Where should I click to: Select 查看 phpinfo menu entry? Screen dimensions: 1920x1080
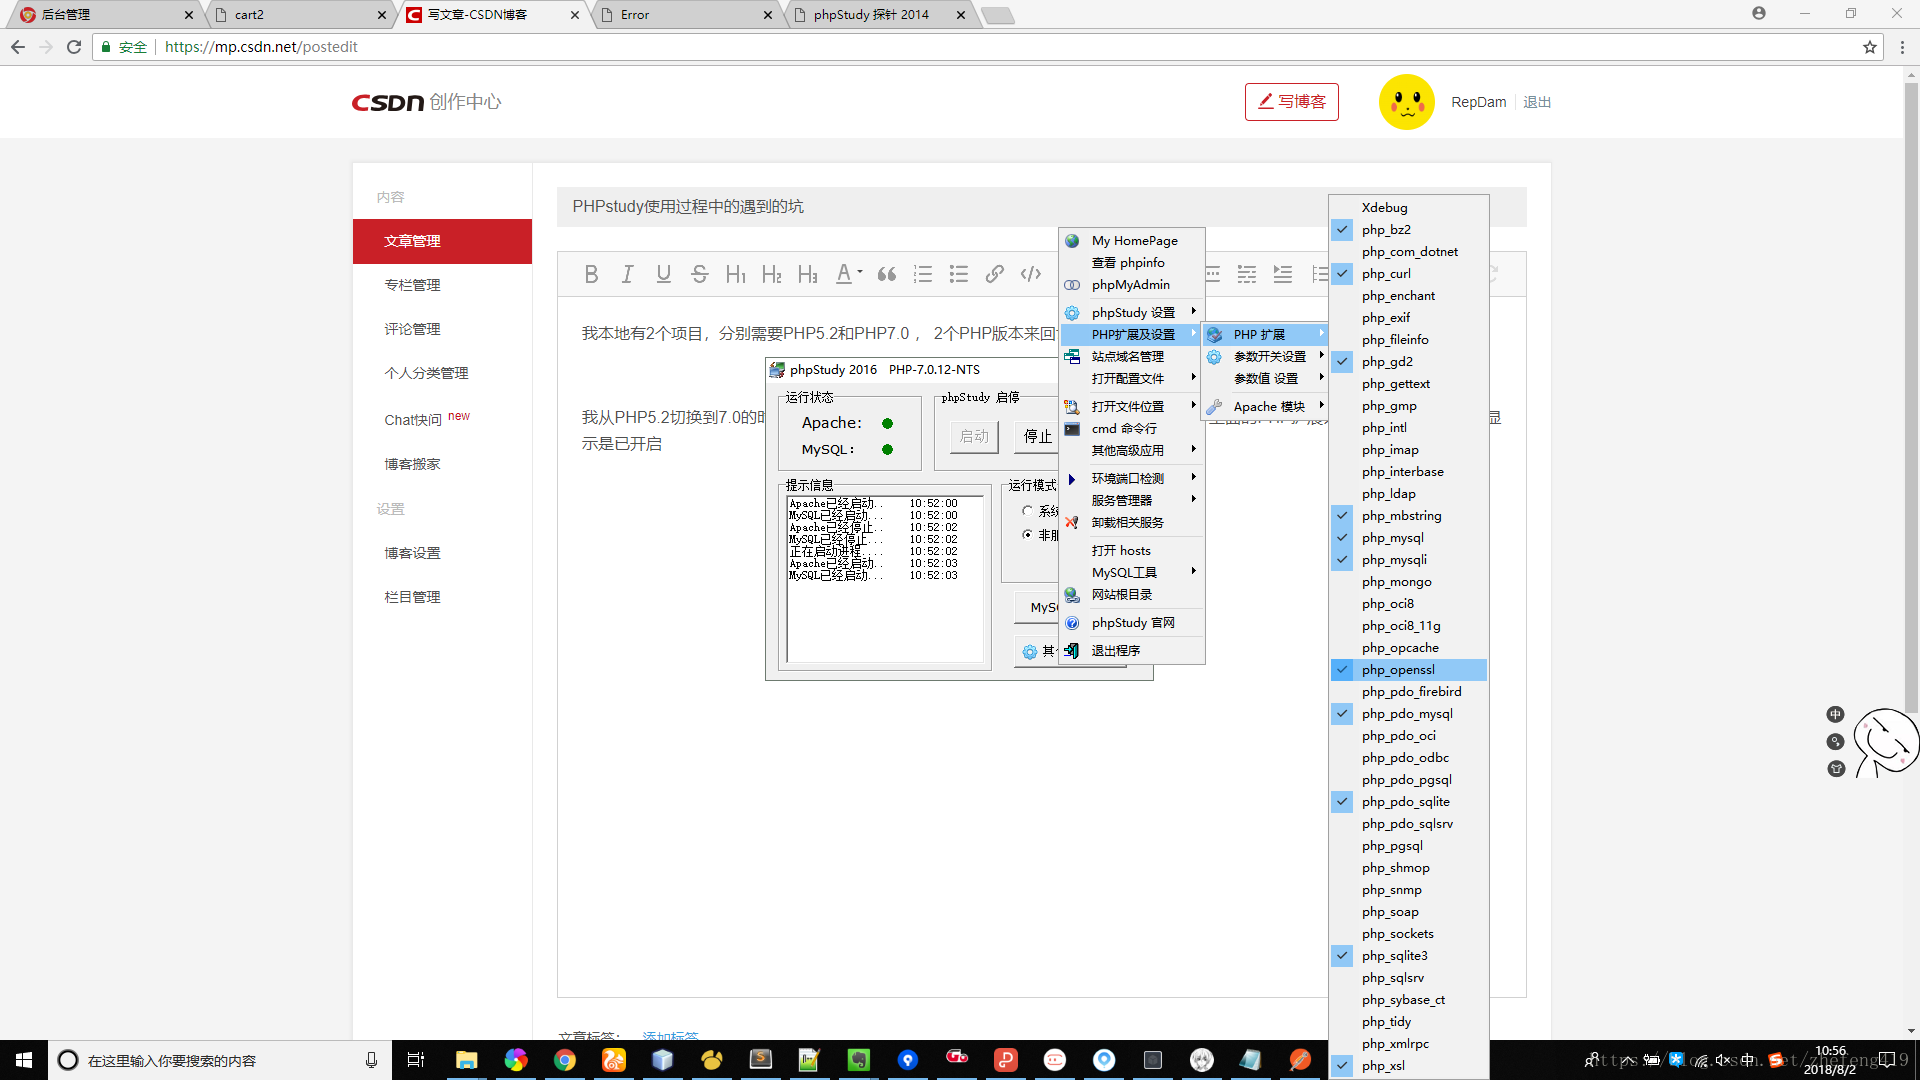(1131, 262)
